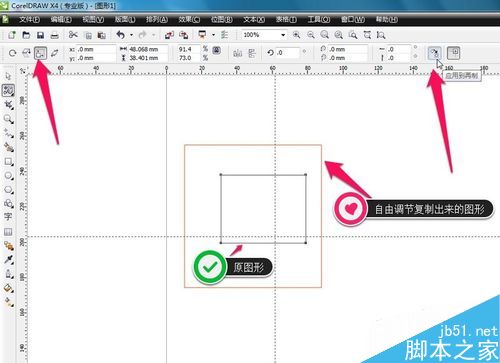Click Zoom to Page Width icon
This screenshot has width=500, height=363.
tap(367, 35)
